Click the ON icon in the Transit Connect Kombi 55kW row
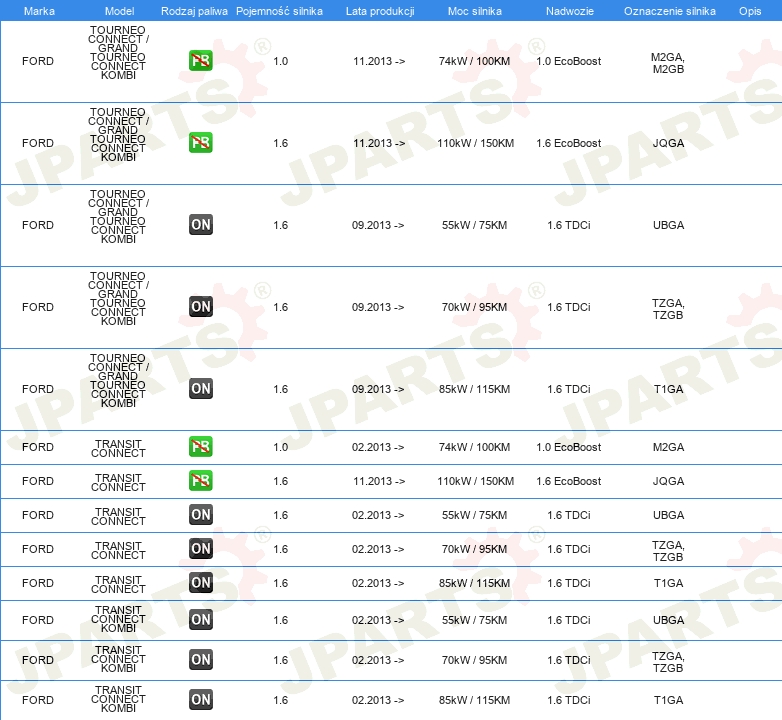This screenshot has height=720, width=782. (200, 619)
